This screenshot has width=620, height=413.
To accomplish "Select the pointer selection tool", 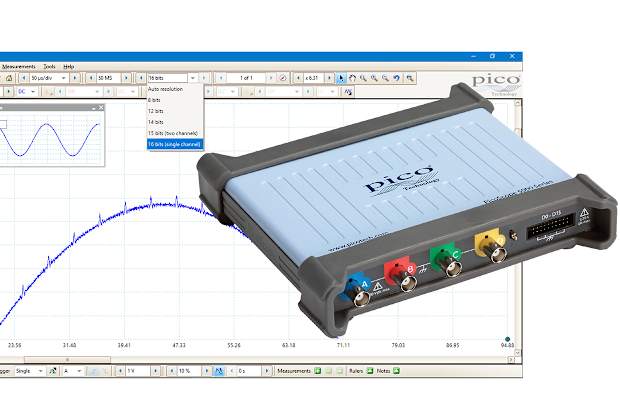I will [341, 78].
